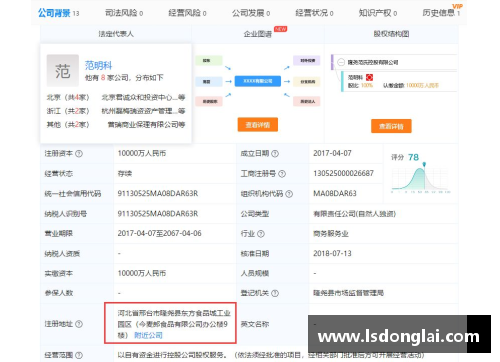This screenshot has width=500, height=362.
Task: Collapse the shareholder tree minus icon
Action: point(341,62)
